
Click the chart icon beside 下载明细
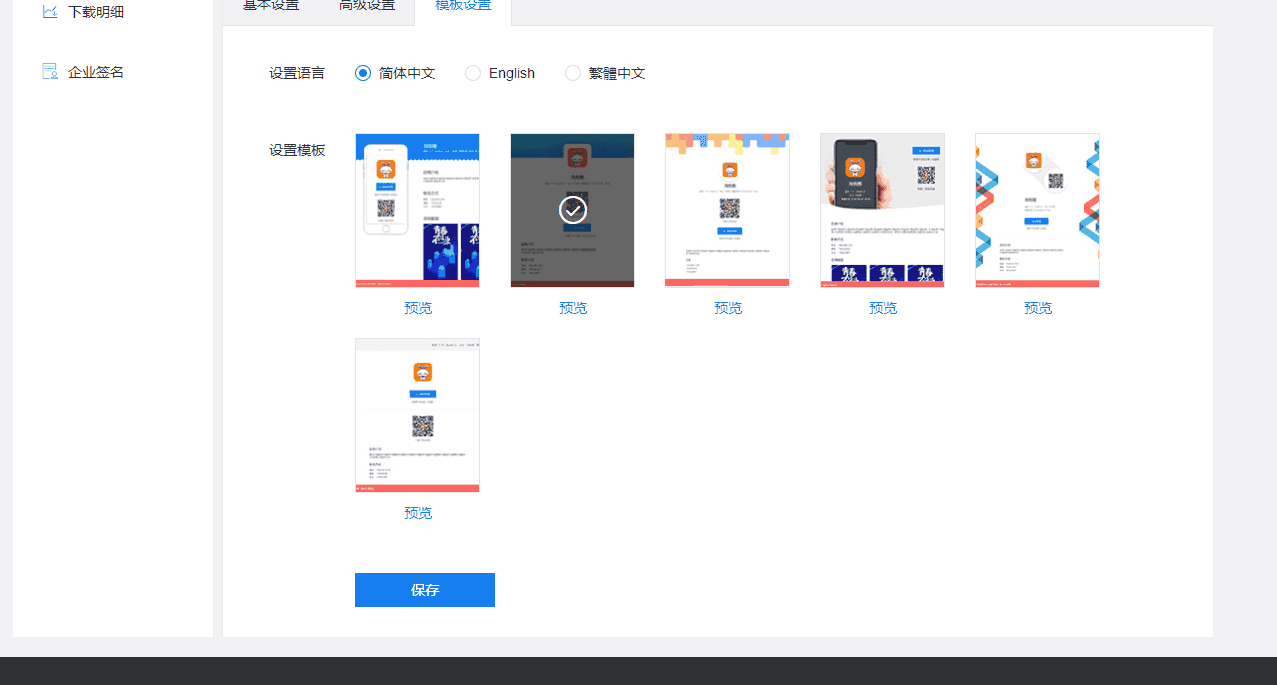[50, 12]
